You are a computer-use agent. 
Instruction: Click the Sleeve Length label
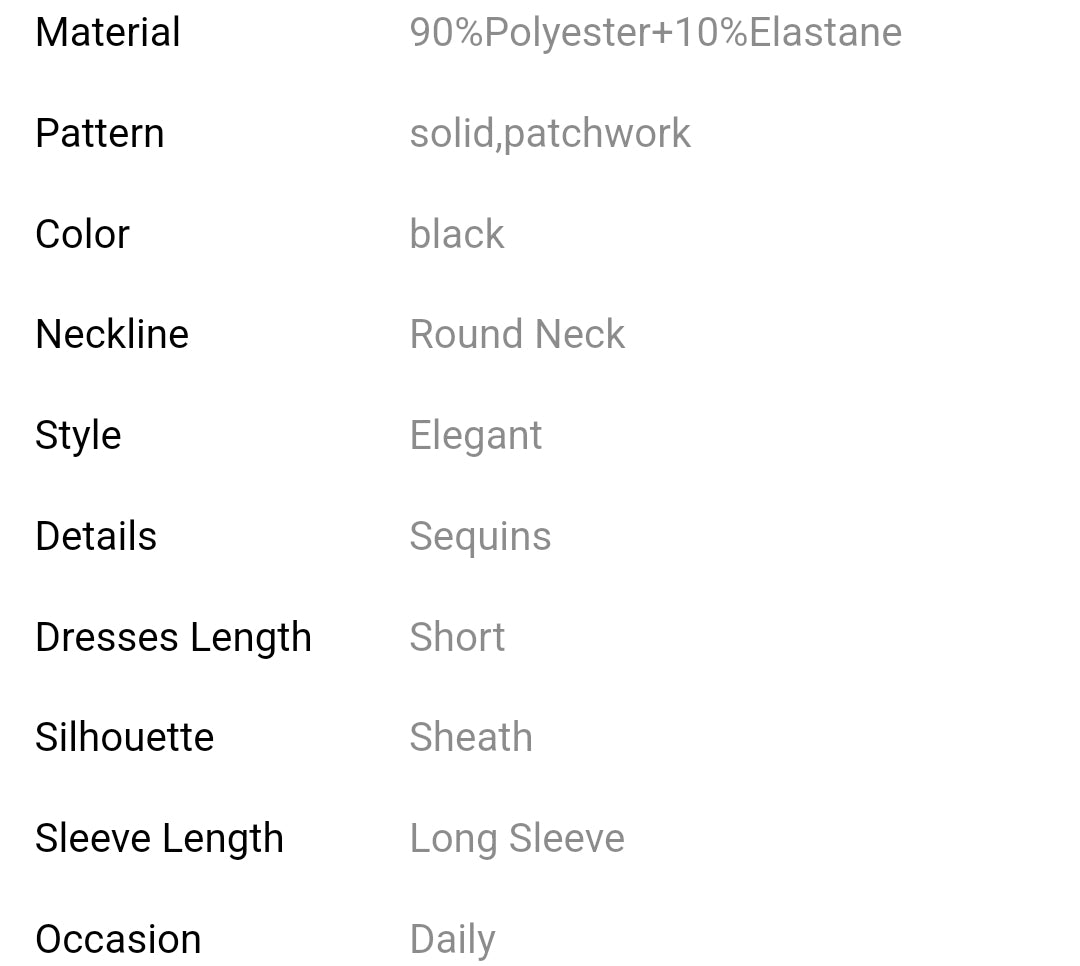[x=159, y=838]
